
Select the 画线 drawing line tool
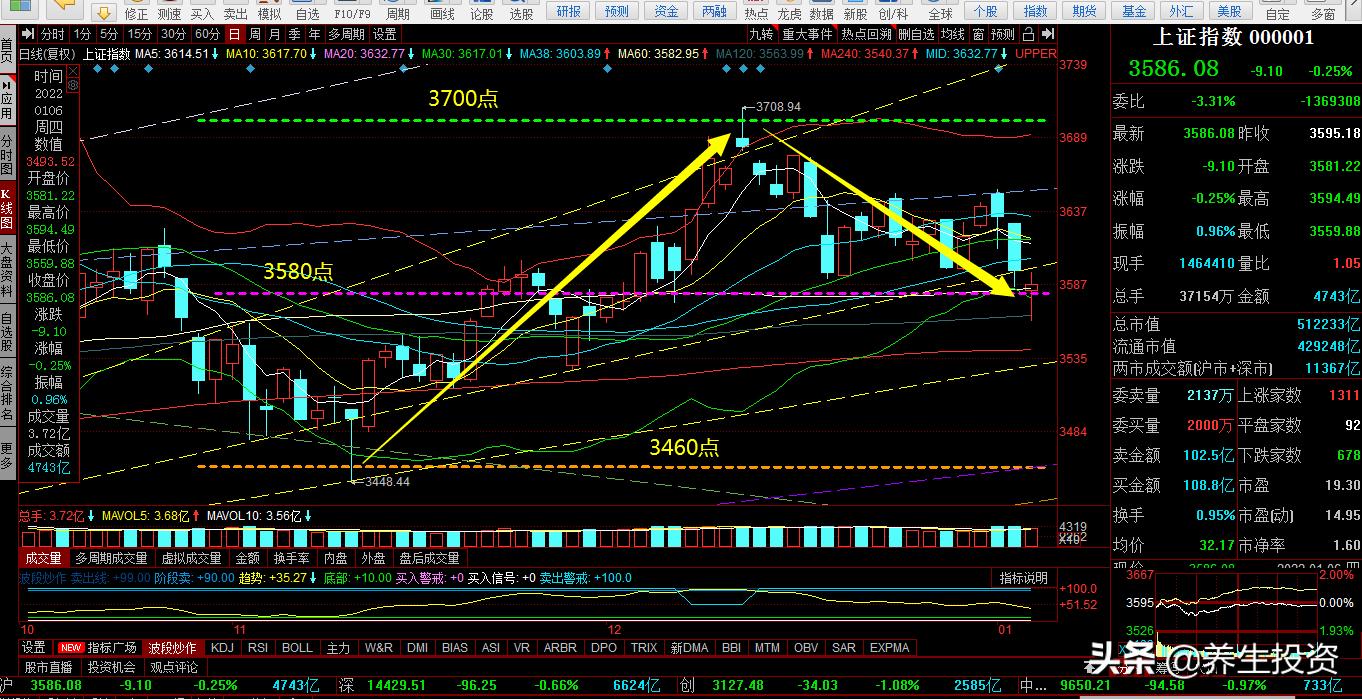441,13
